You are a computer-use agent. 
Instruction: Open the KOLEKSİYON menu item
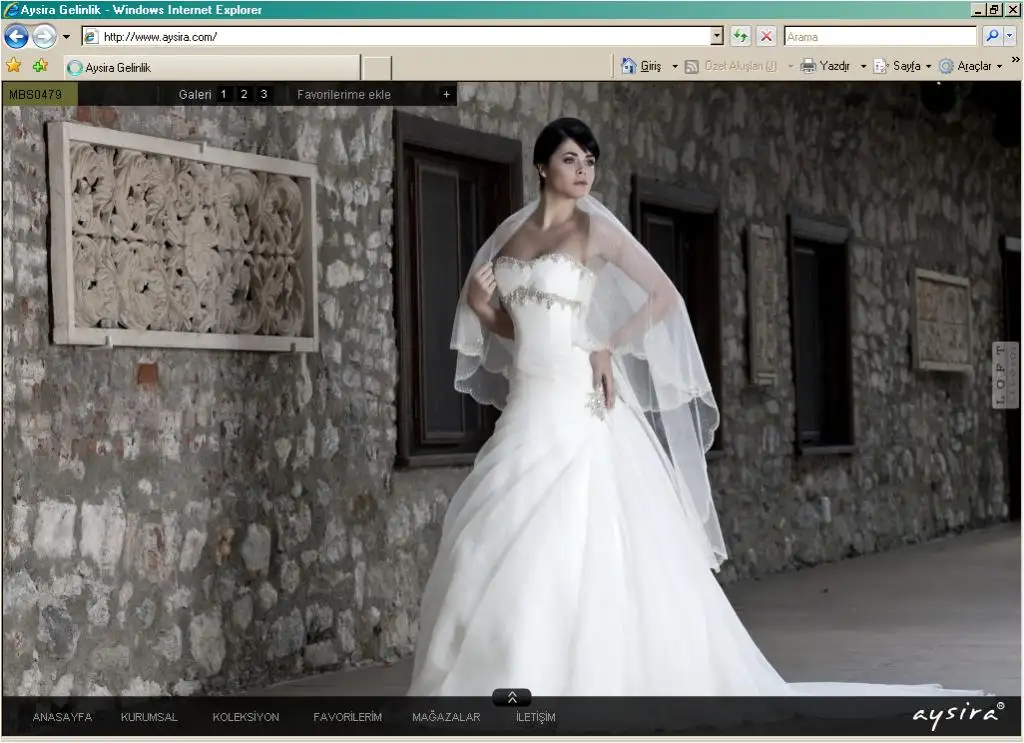coord(245,717)
